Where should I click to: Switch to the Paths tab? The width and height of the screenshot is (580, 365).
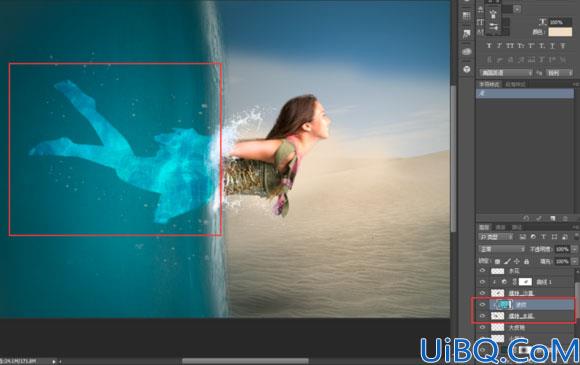click(516, 227)
